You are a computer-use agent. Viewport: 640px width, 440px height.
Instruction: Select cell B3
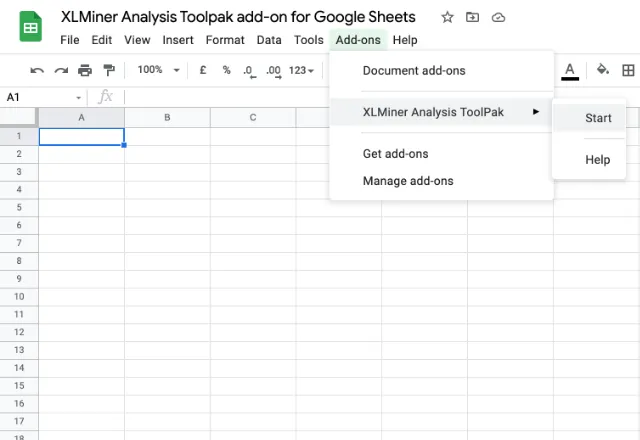coord(167,172)
